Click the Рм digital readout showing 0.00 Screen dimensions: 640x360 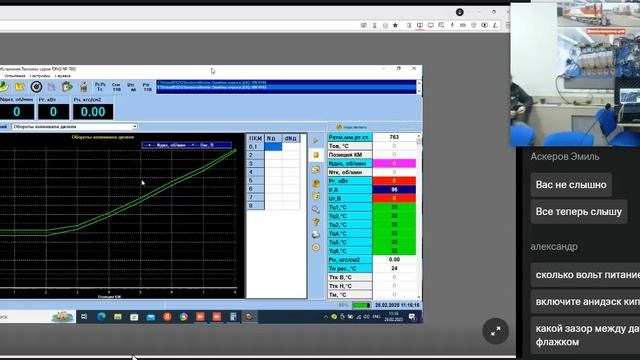point(93,112)
